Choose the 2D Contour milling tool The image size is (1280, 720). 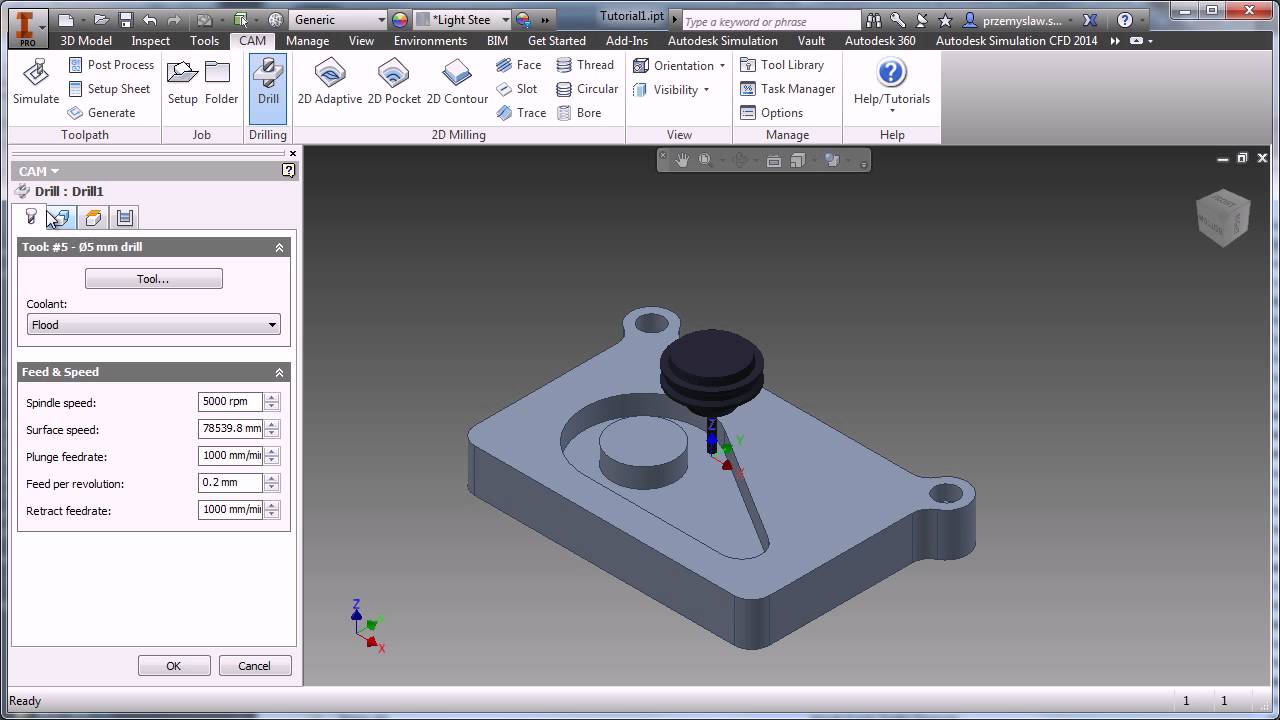(457, 82)
